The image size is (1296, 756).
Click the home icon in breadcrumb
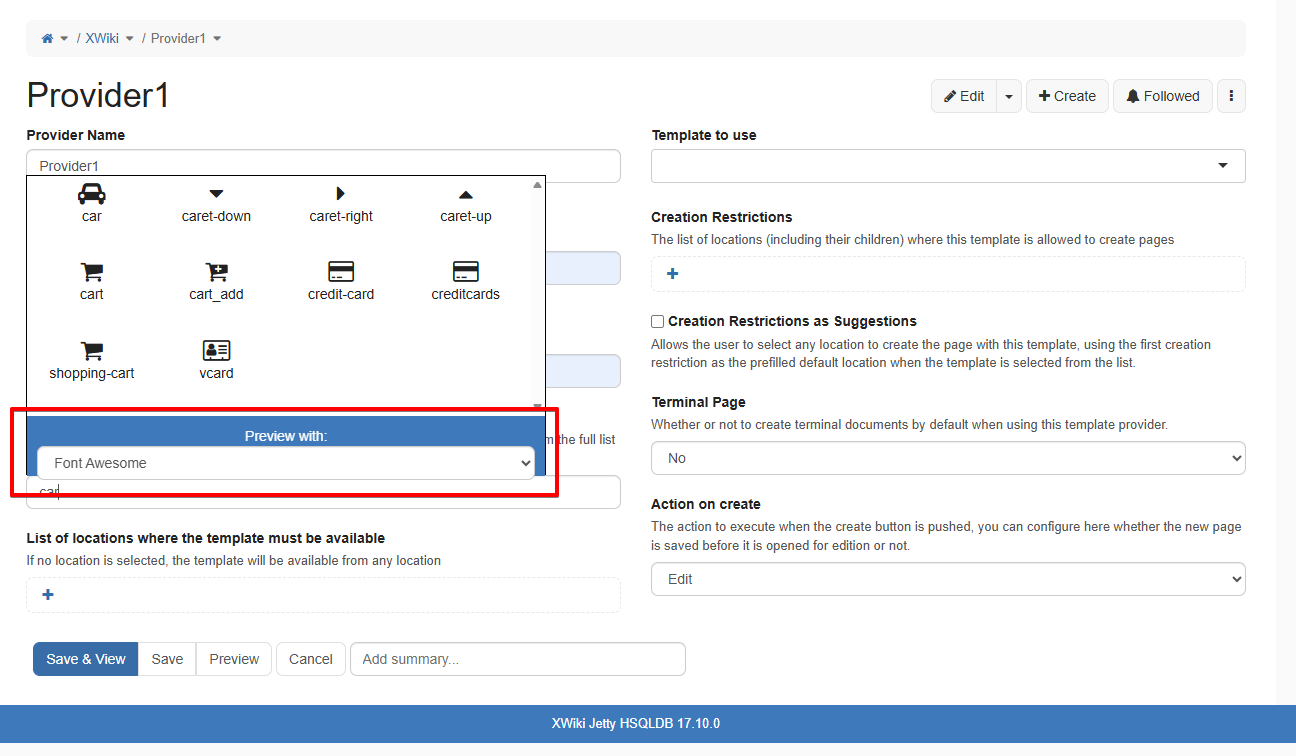[47, 38]
